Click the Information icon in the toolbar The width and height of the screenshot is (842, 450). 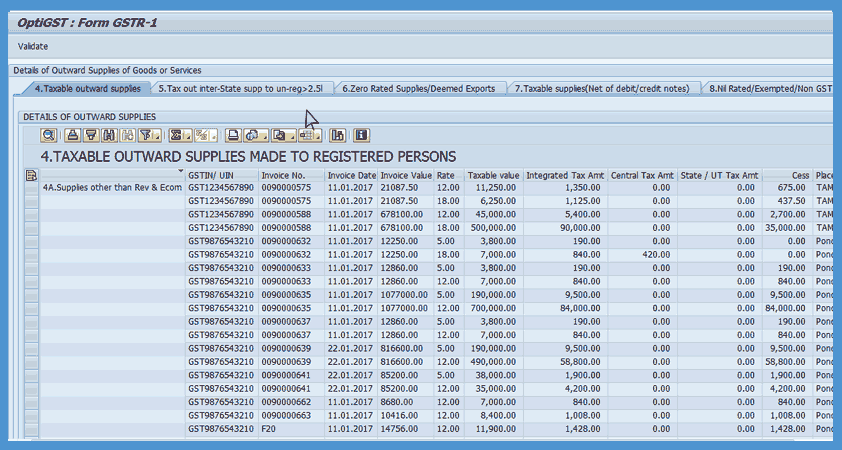pyautogui.click(x=362, y=135)
